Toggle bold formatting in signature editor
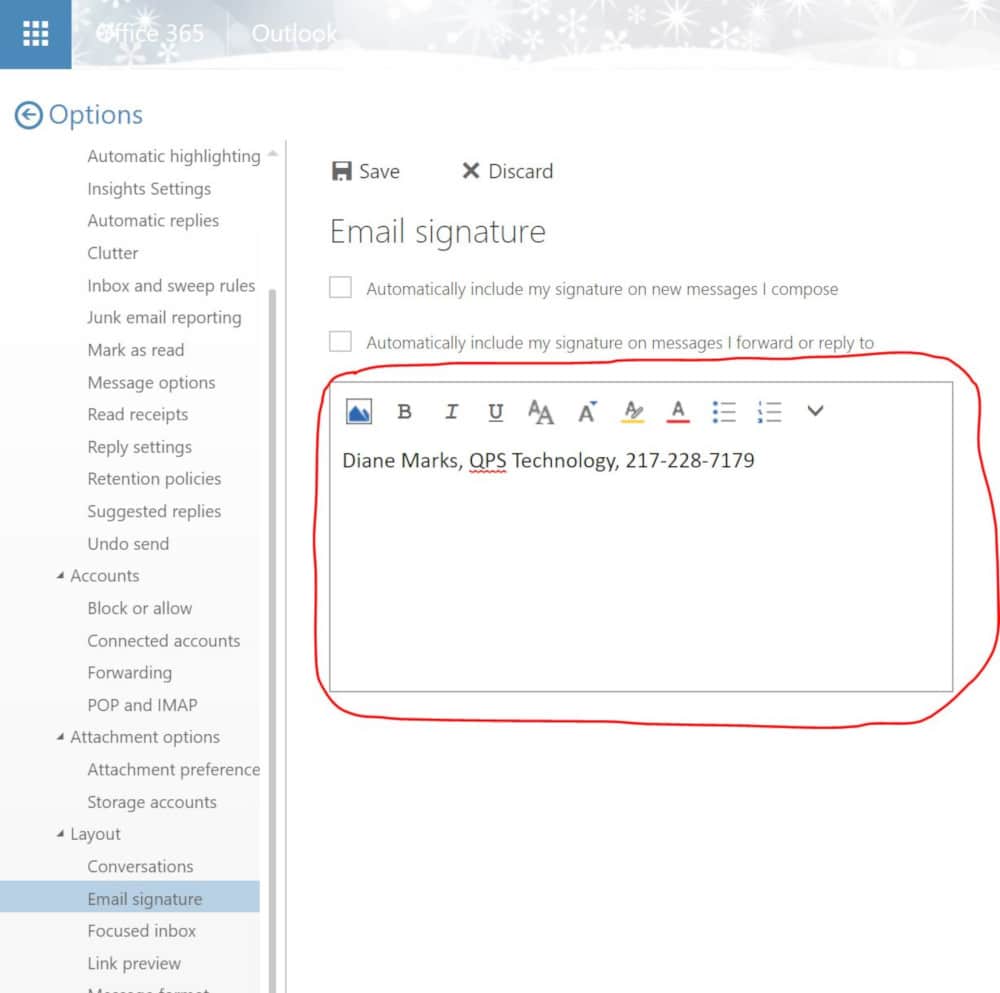This screenshot has width=1000, height=993. pos(404,411)
